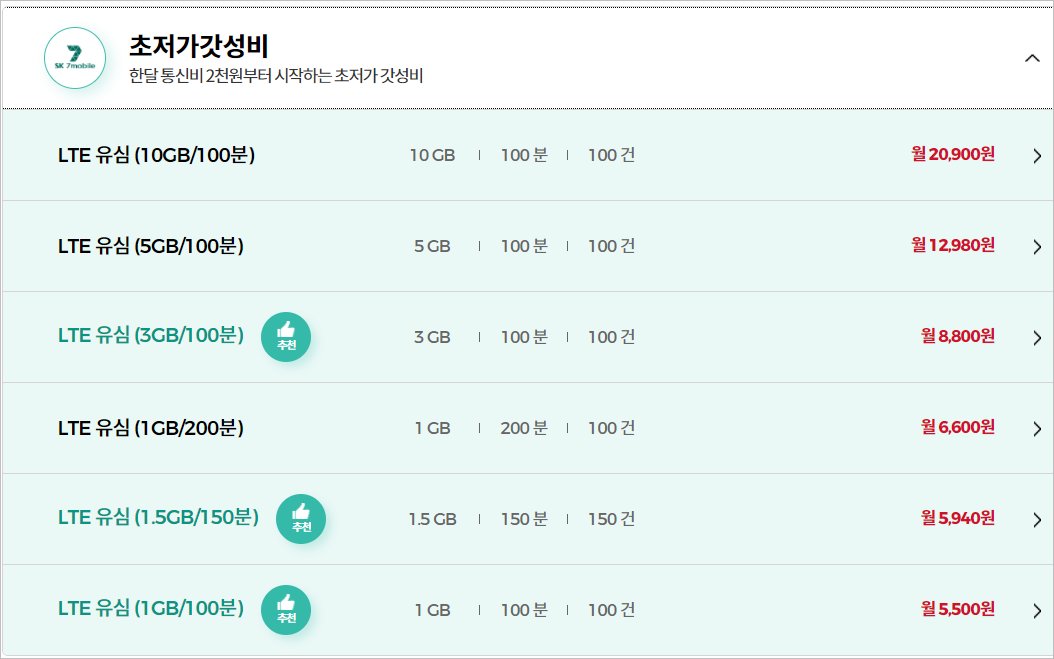Viewport: 1054px width, 659px height.
Task: Click the 초저가갓성비 section heading
Action: 199,46
